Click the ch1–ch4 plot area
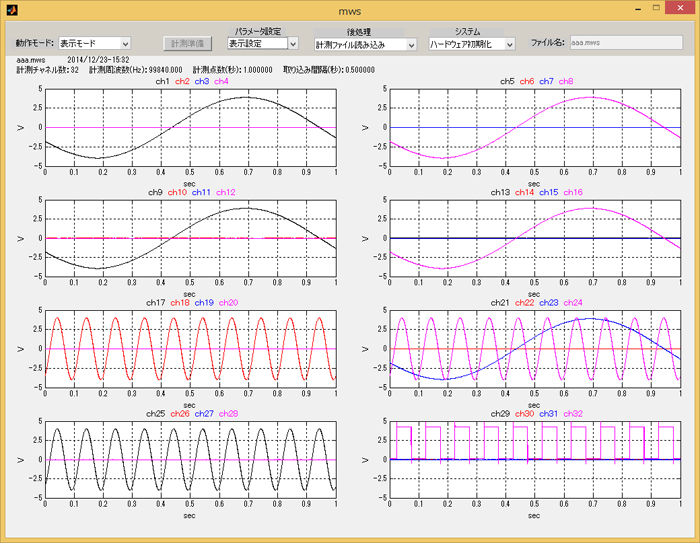 pos(191,127)
